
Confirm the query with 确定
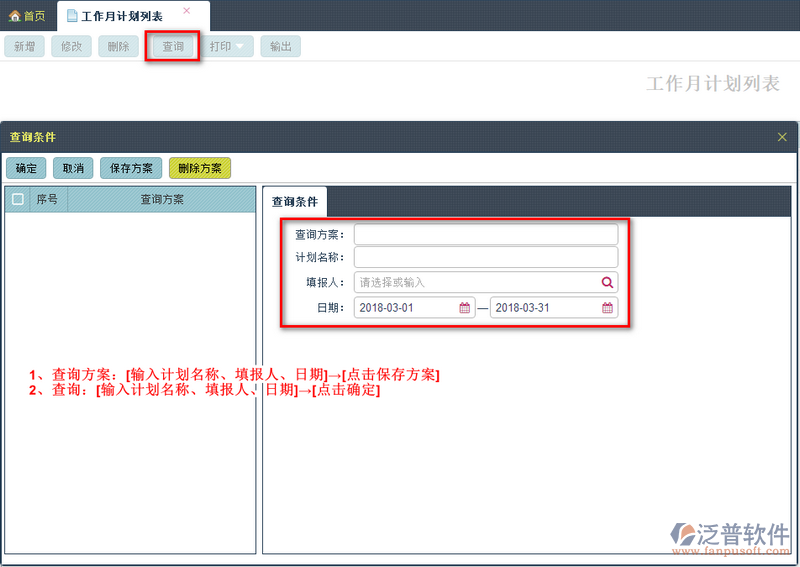coord(26,168)
